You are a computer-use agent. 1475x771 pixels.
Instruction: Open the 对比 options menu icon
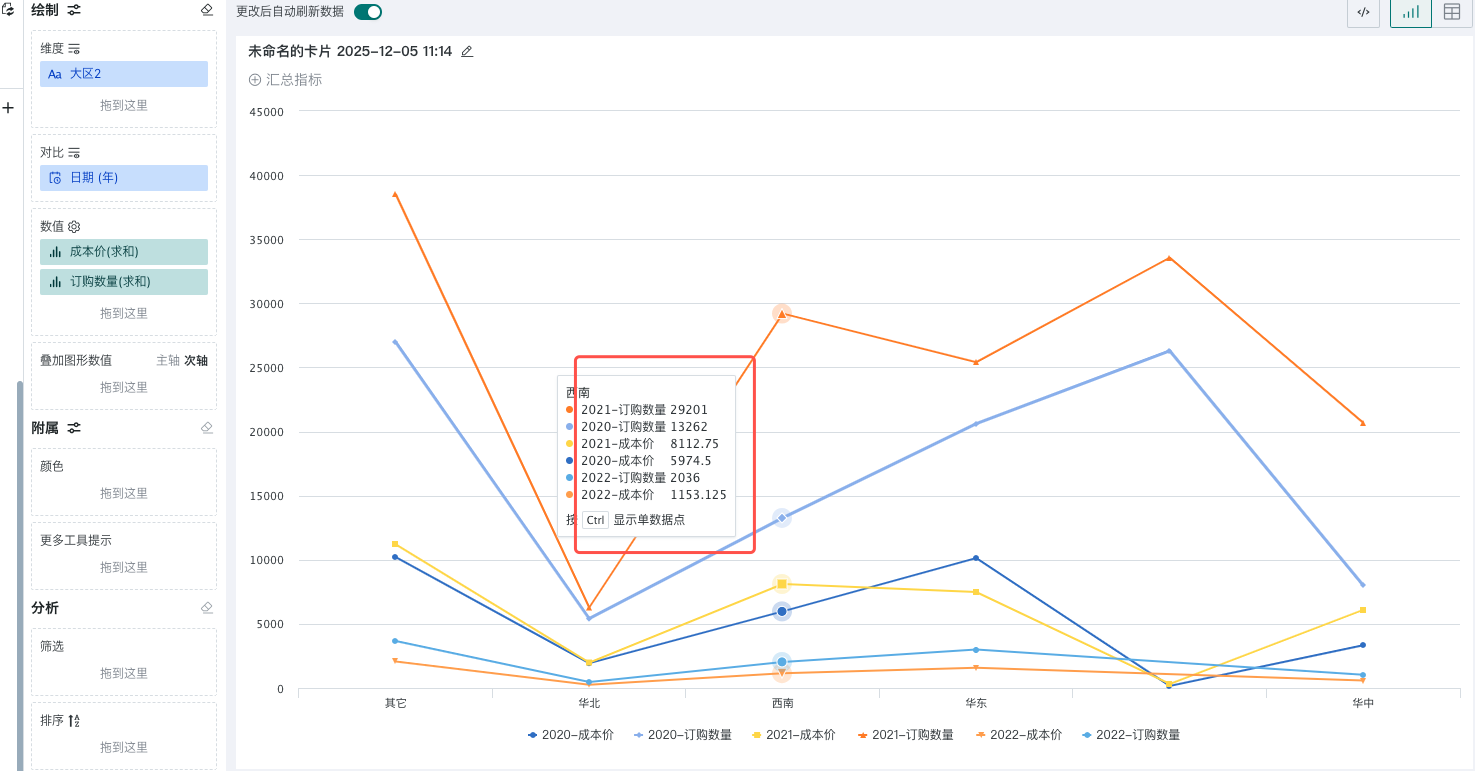(74, 153)
